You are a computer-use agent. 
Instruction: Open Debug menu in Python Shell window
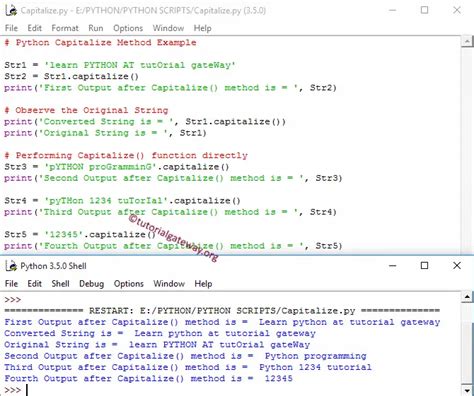click(92, 284)
